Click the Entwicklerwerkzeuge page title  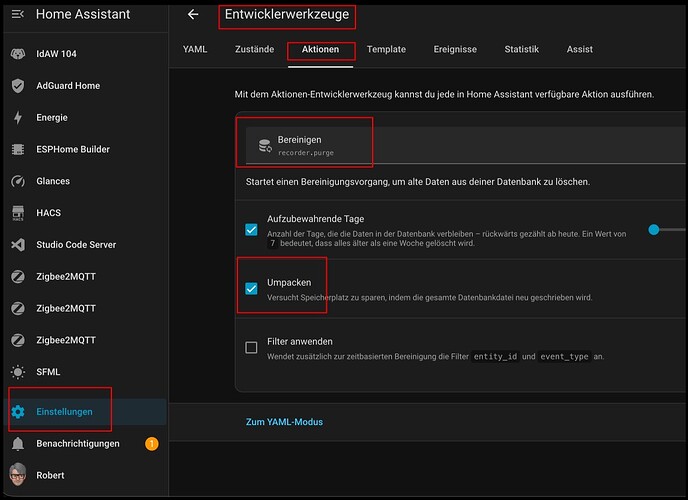(287, 14)
